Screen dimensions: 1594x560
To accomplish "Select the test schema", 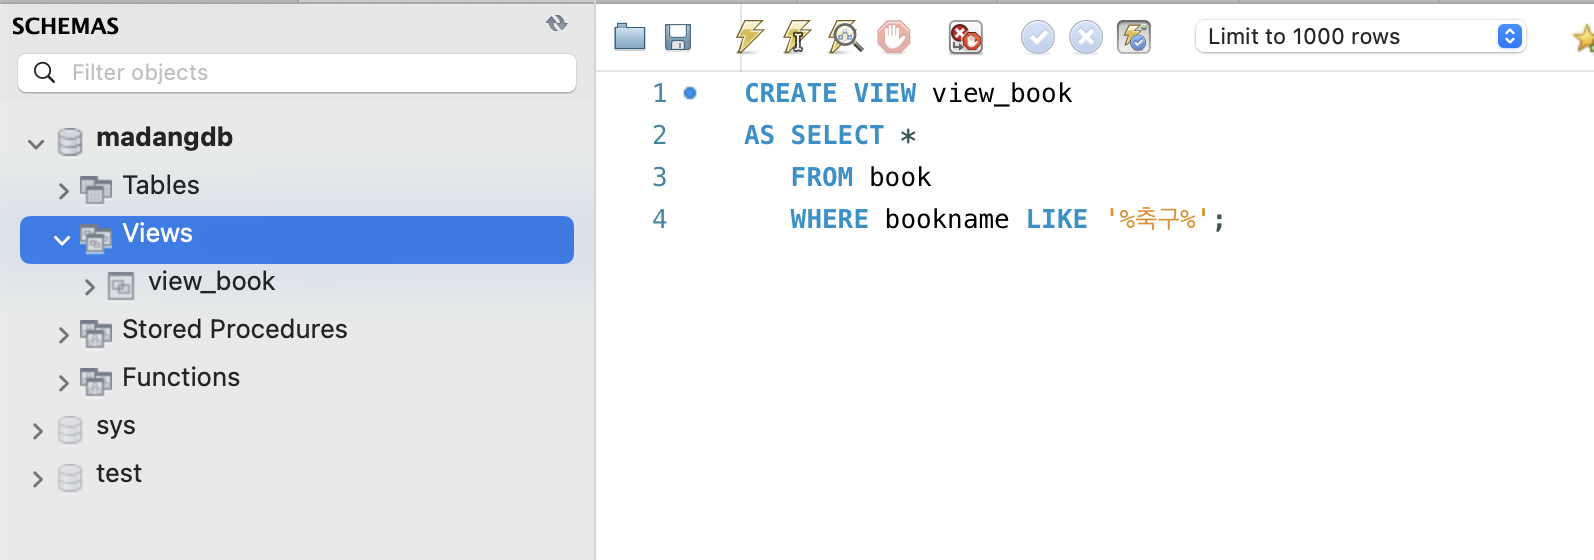I will click(x=119, y=474).
